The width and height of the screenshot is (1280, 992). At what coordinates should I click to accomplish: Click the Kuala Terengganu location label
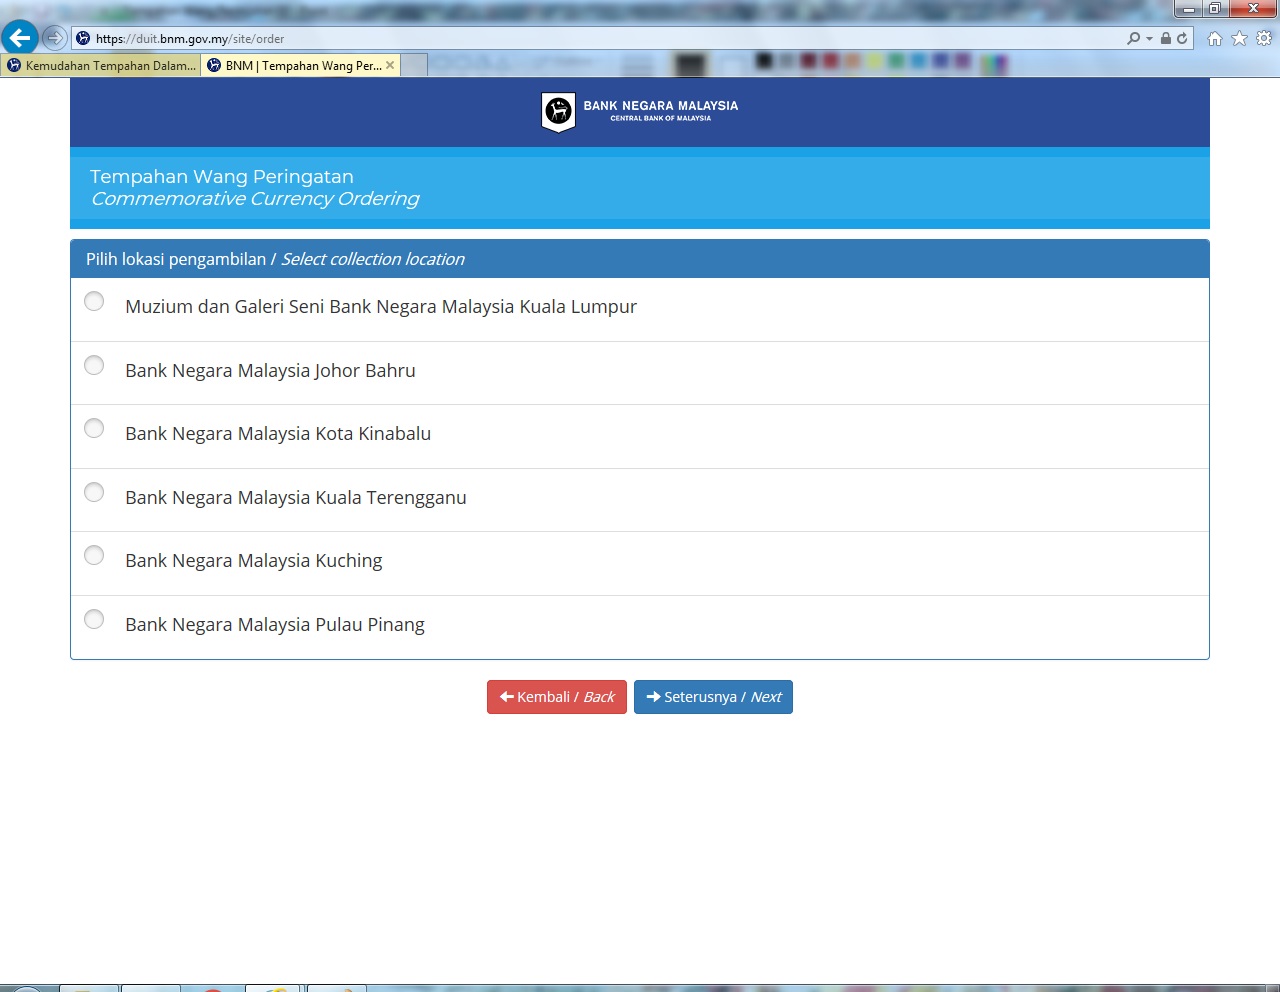296,497
